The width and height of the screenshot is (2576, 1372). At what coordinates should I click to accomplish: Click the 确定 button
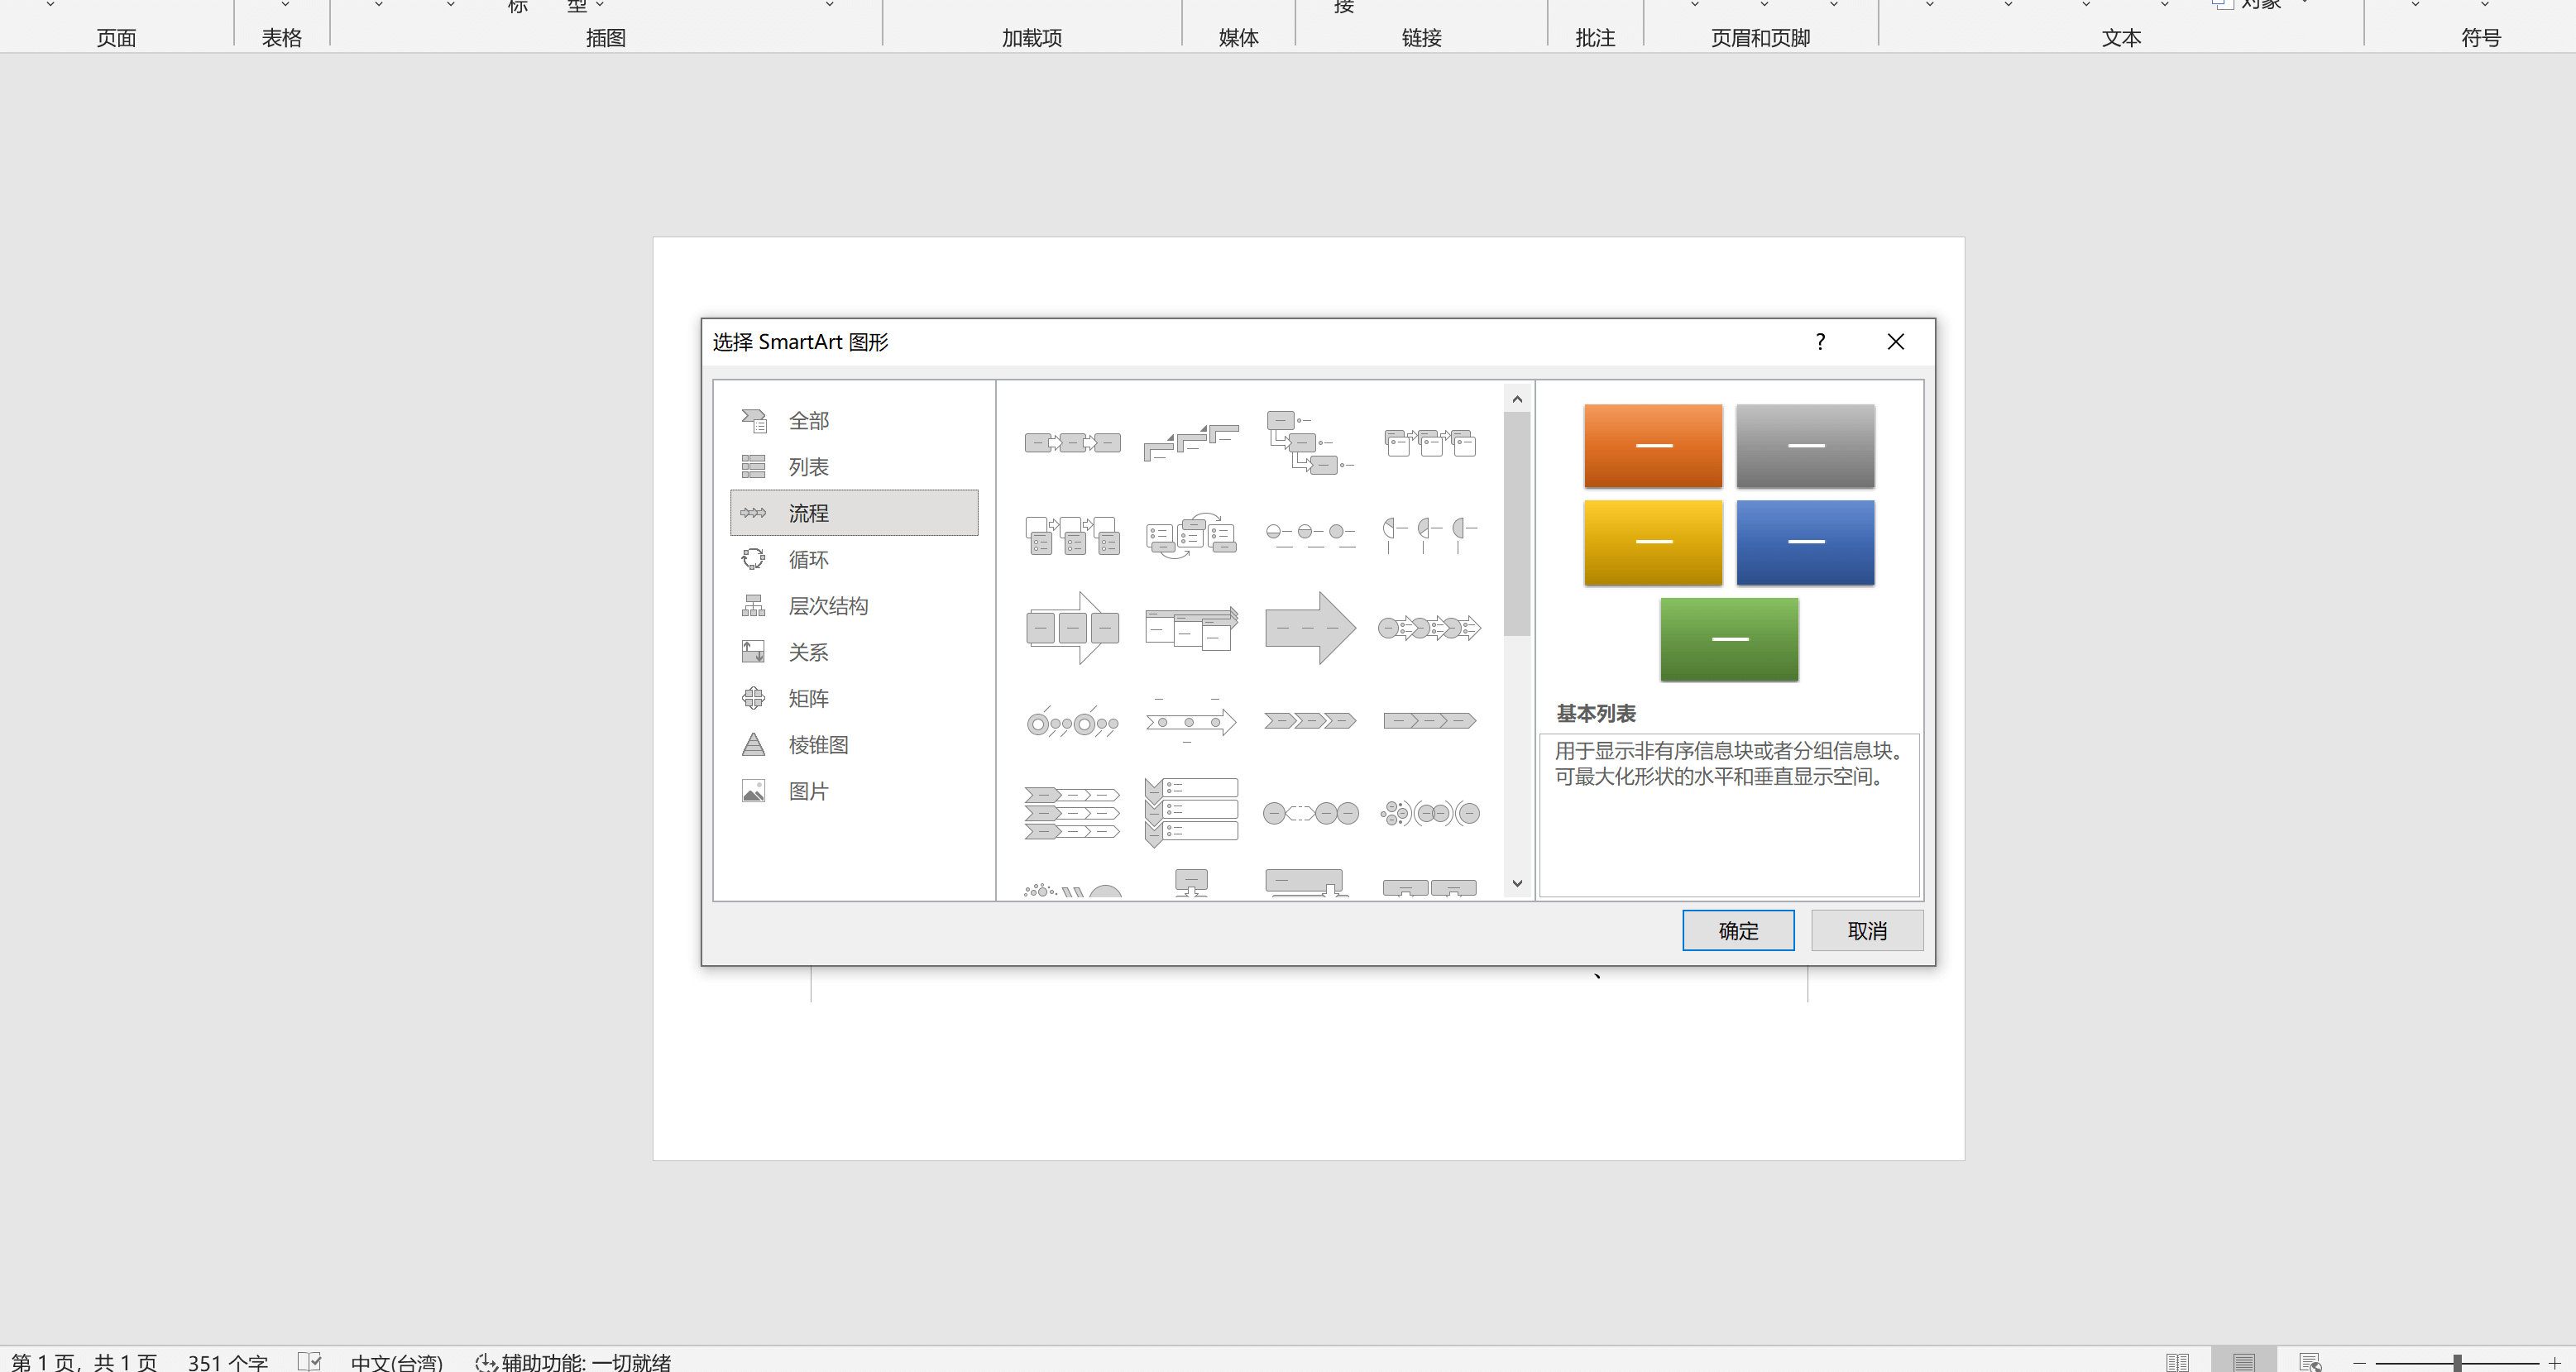tap(1737, 931)
